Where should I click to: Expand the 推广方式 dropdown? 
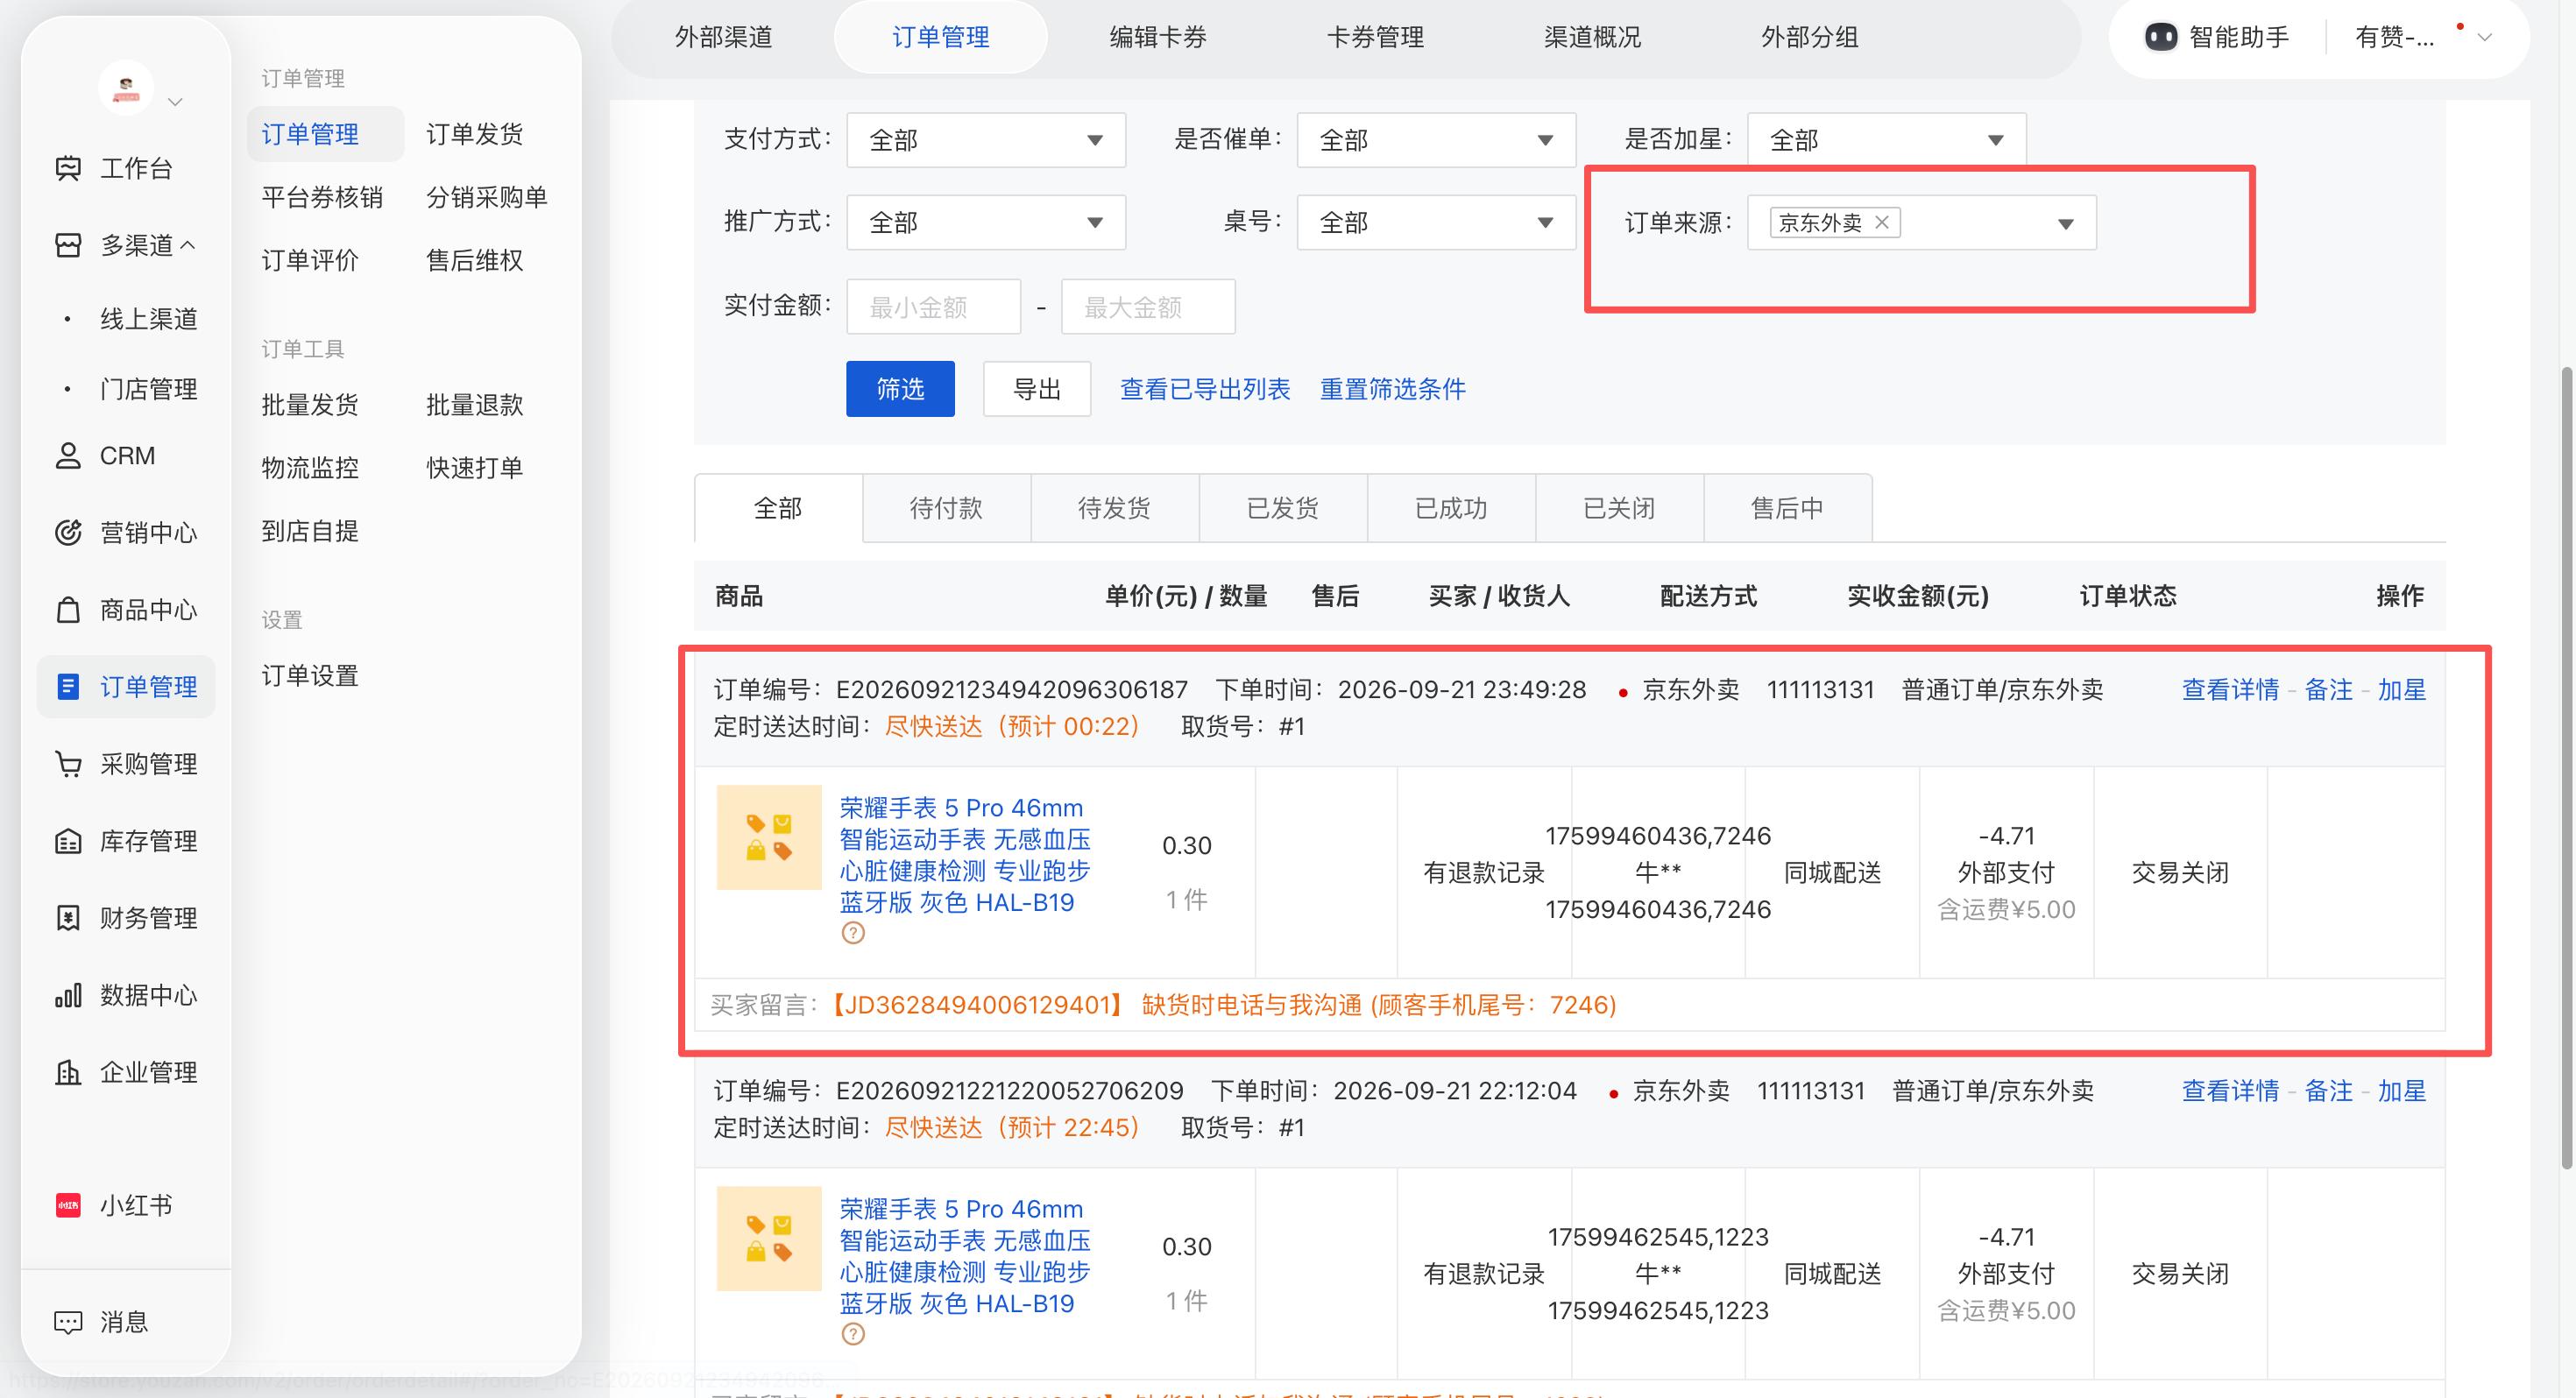point(986,222)
